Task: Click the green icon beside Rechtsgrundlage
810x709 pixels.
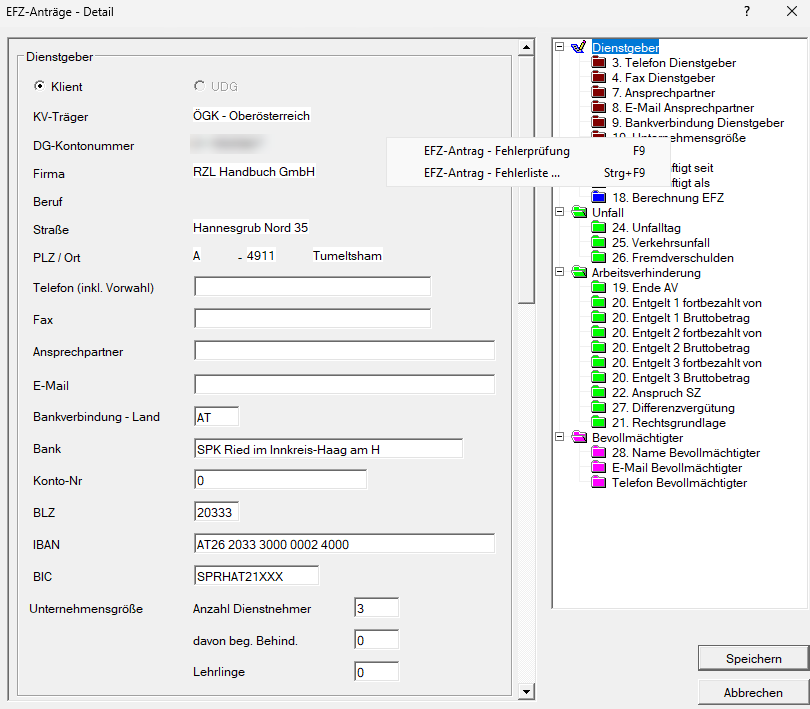Action: point(599,423)
